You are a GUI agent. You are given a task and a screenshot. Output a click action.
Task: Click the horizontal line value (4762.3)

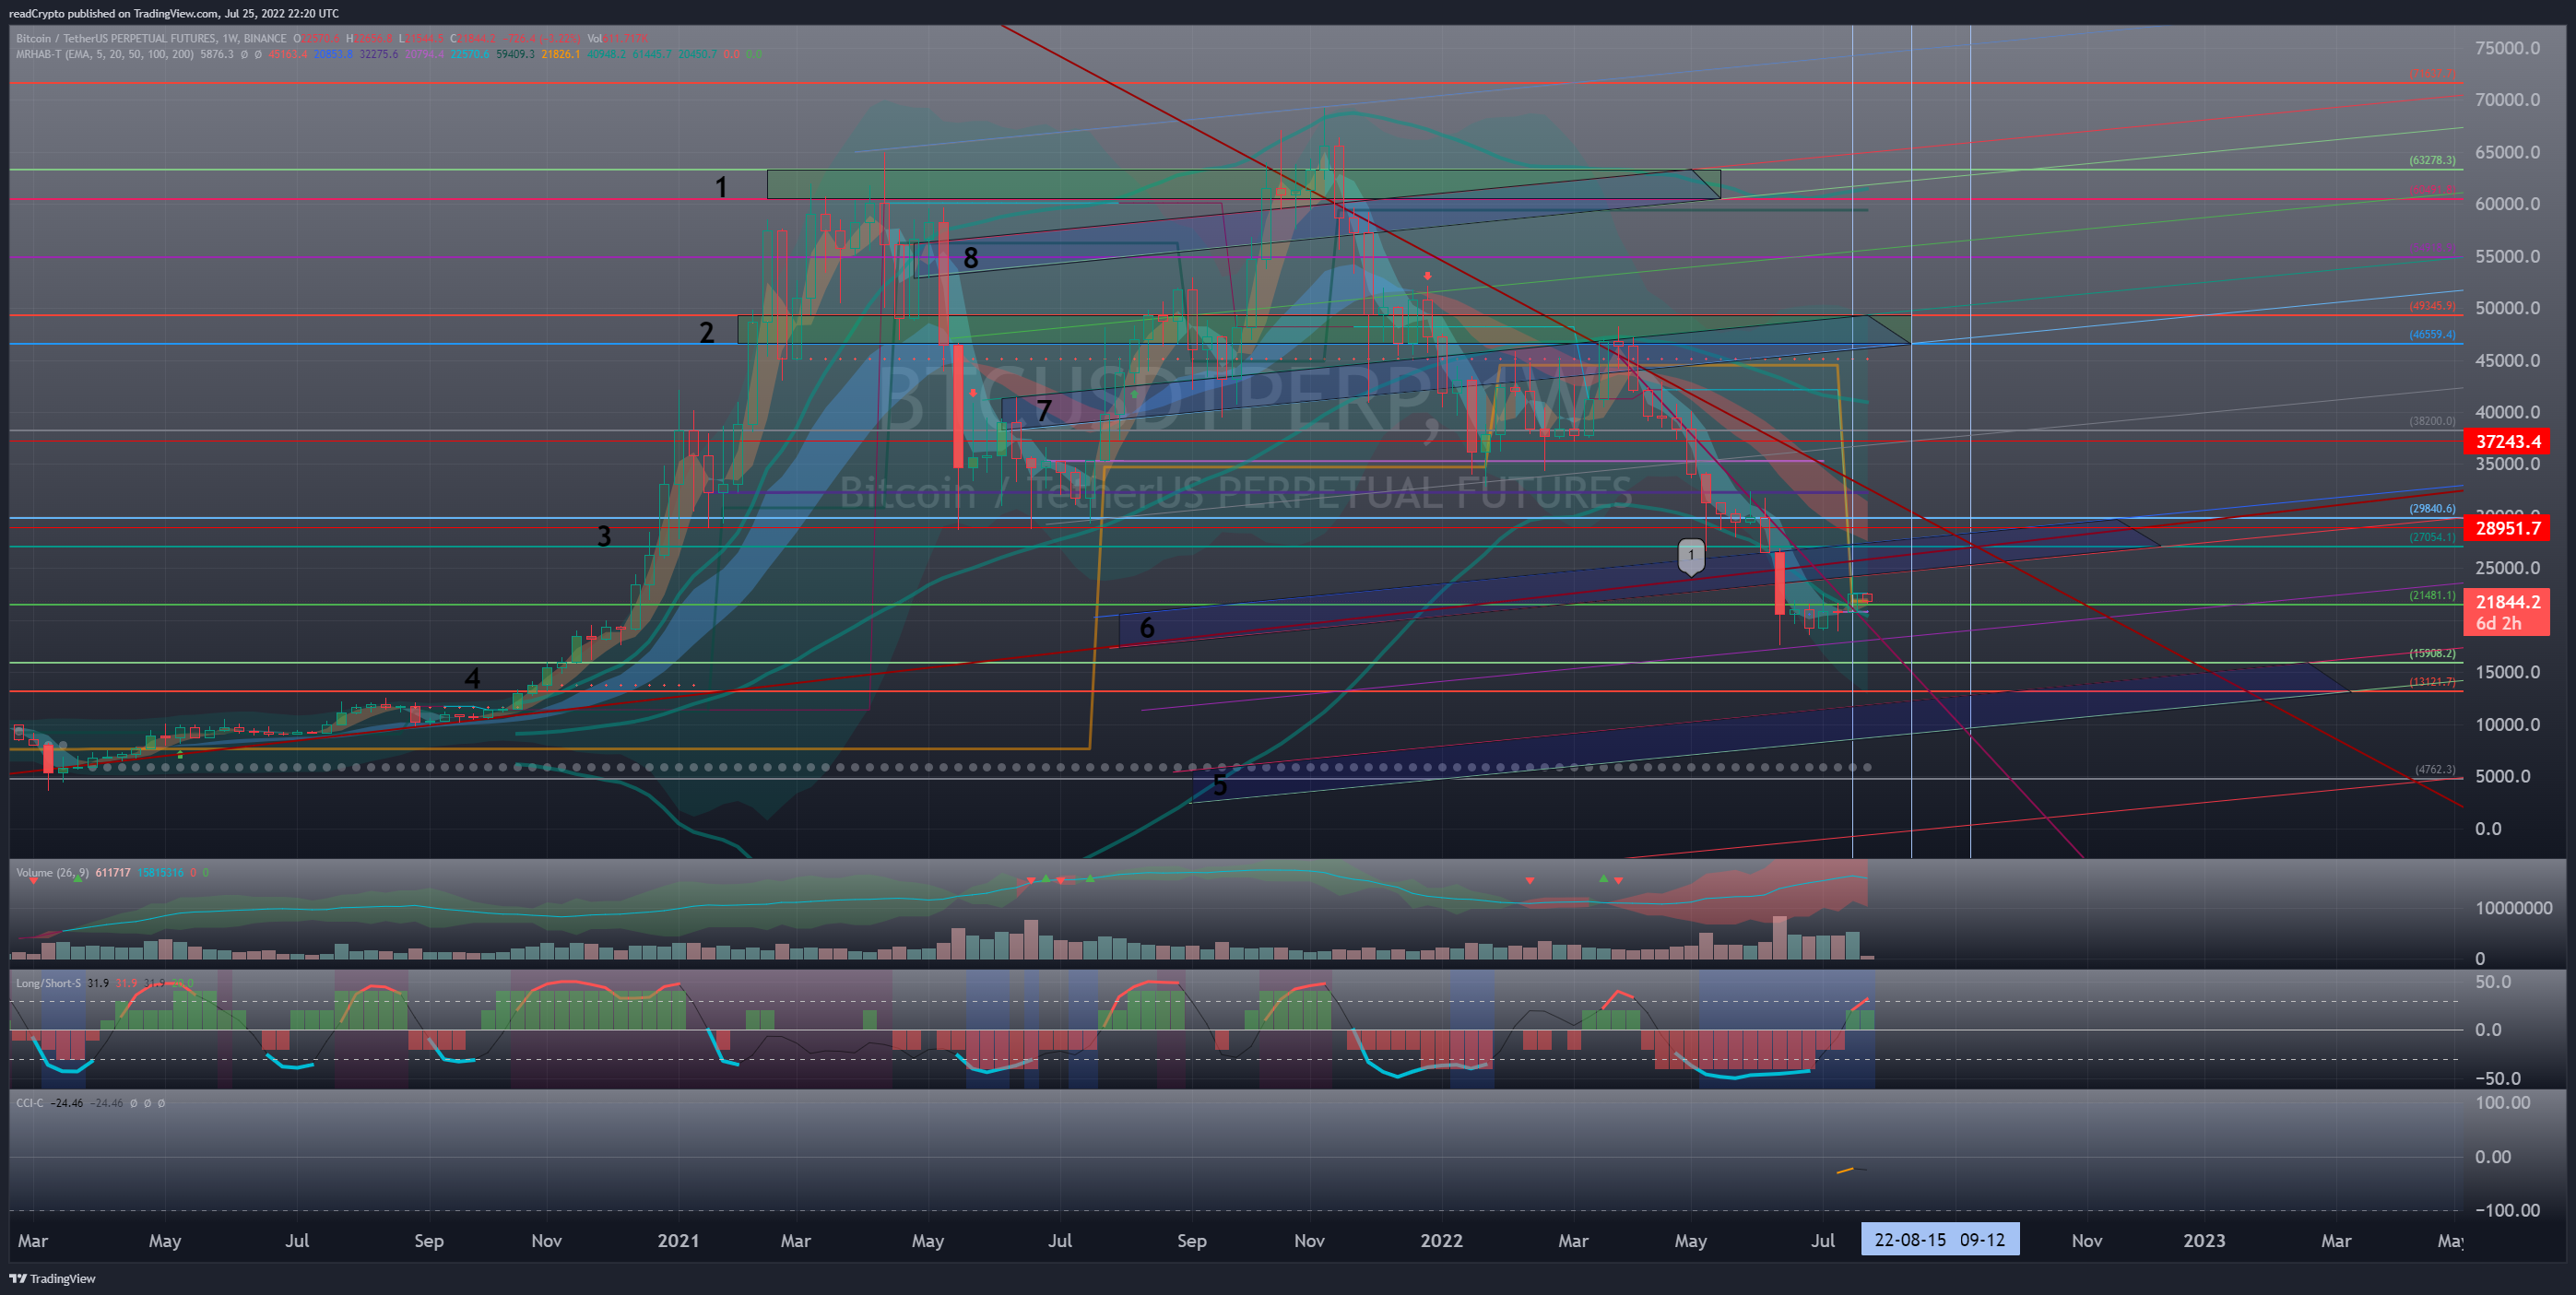tap(2435, 769)
